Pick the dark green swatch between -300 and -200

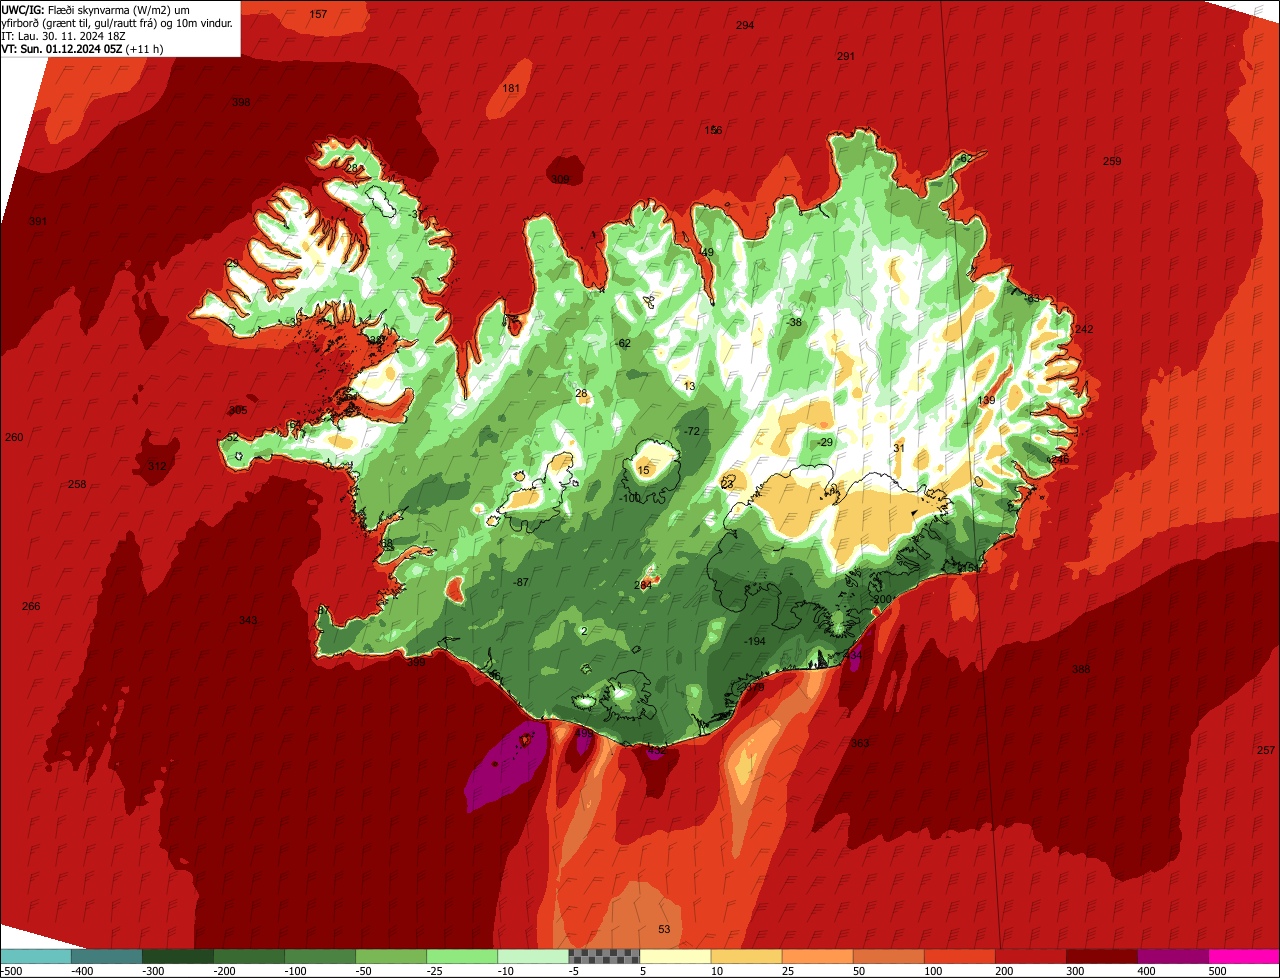(178, 956)
